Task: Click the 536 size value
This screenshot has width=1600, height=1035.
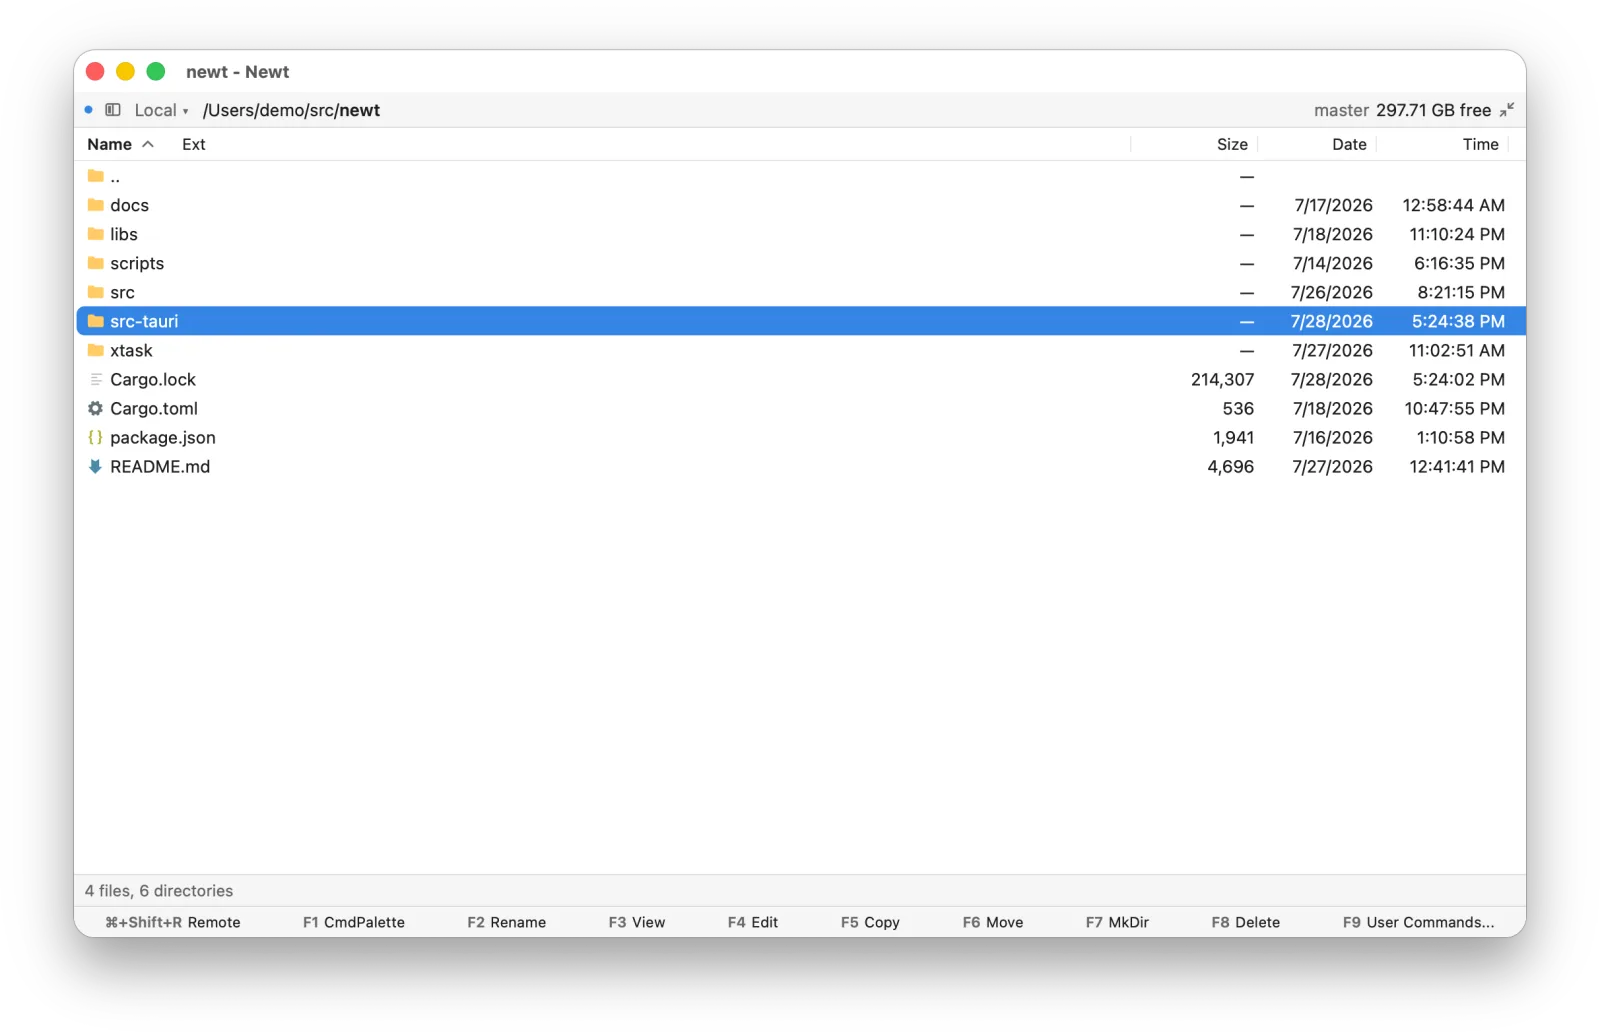Action: pyautogui.click(x=1238, y=408)
